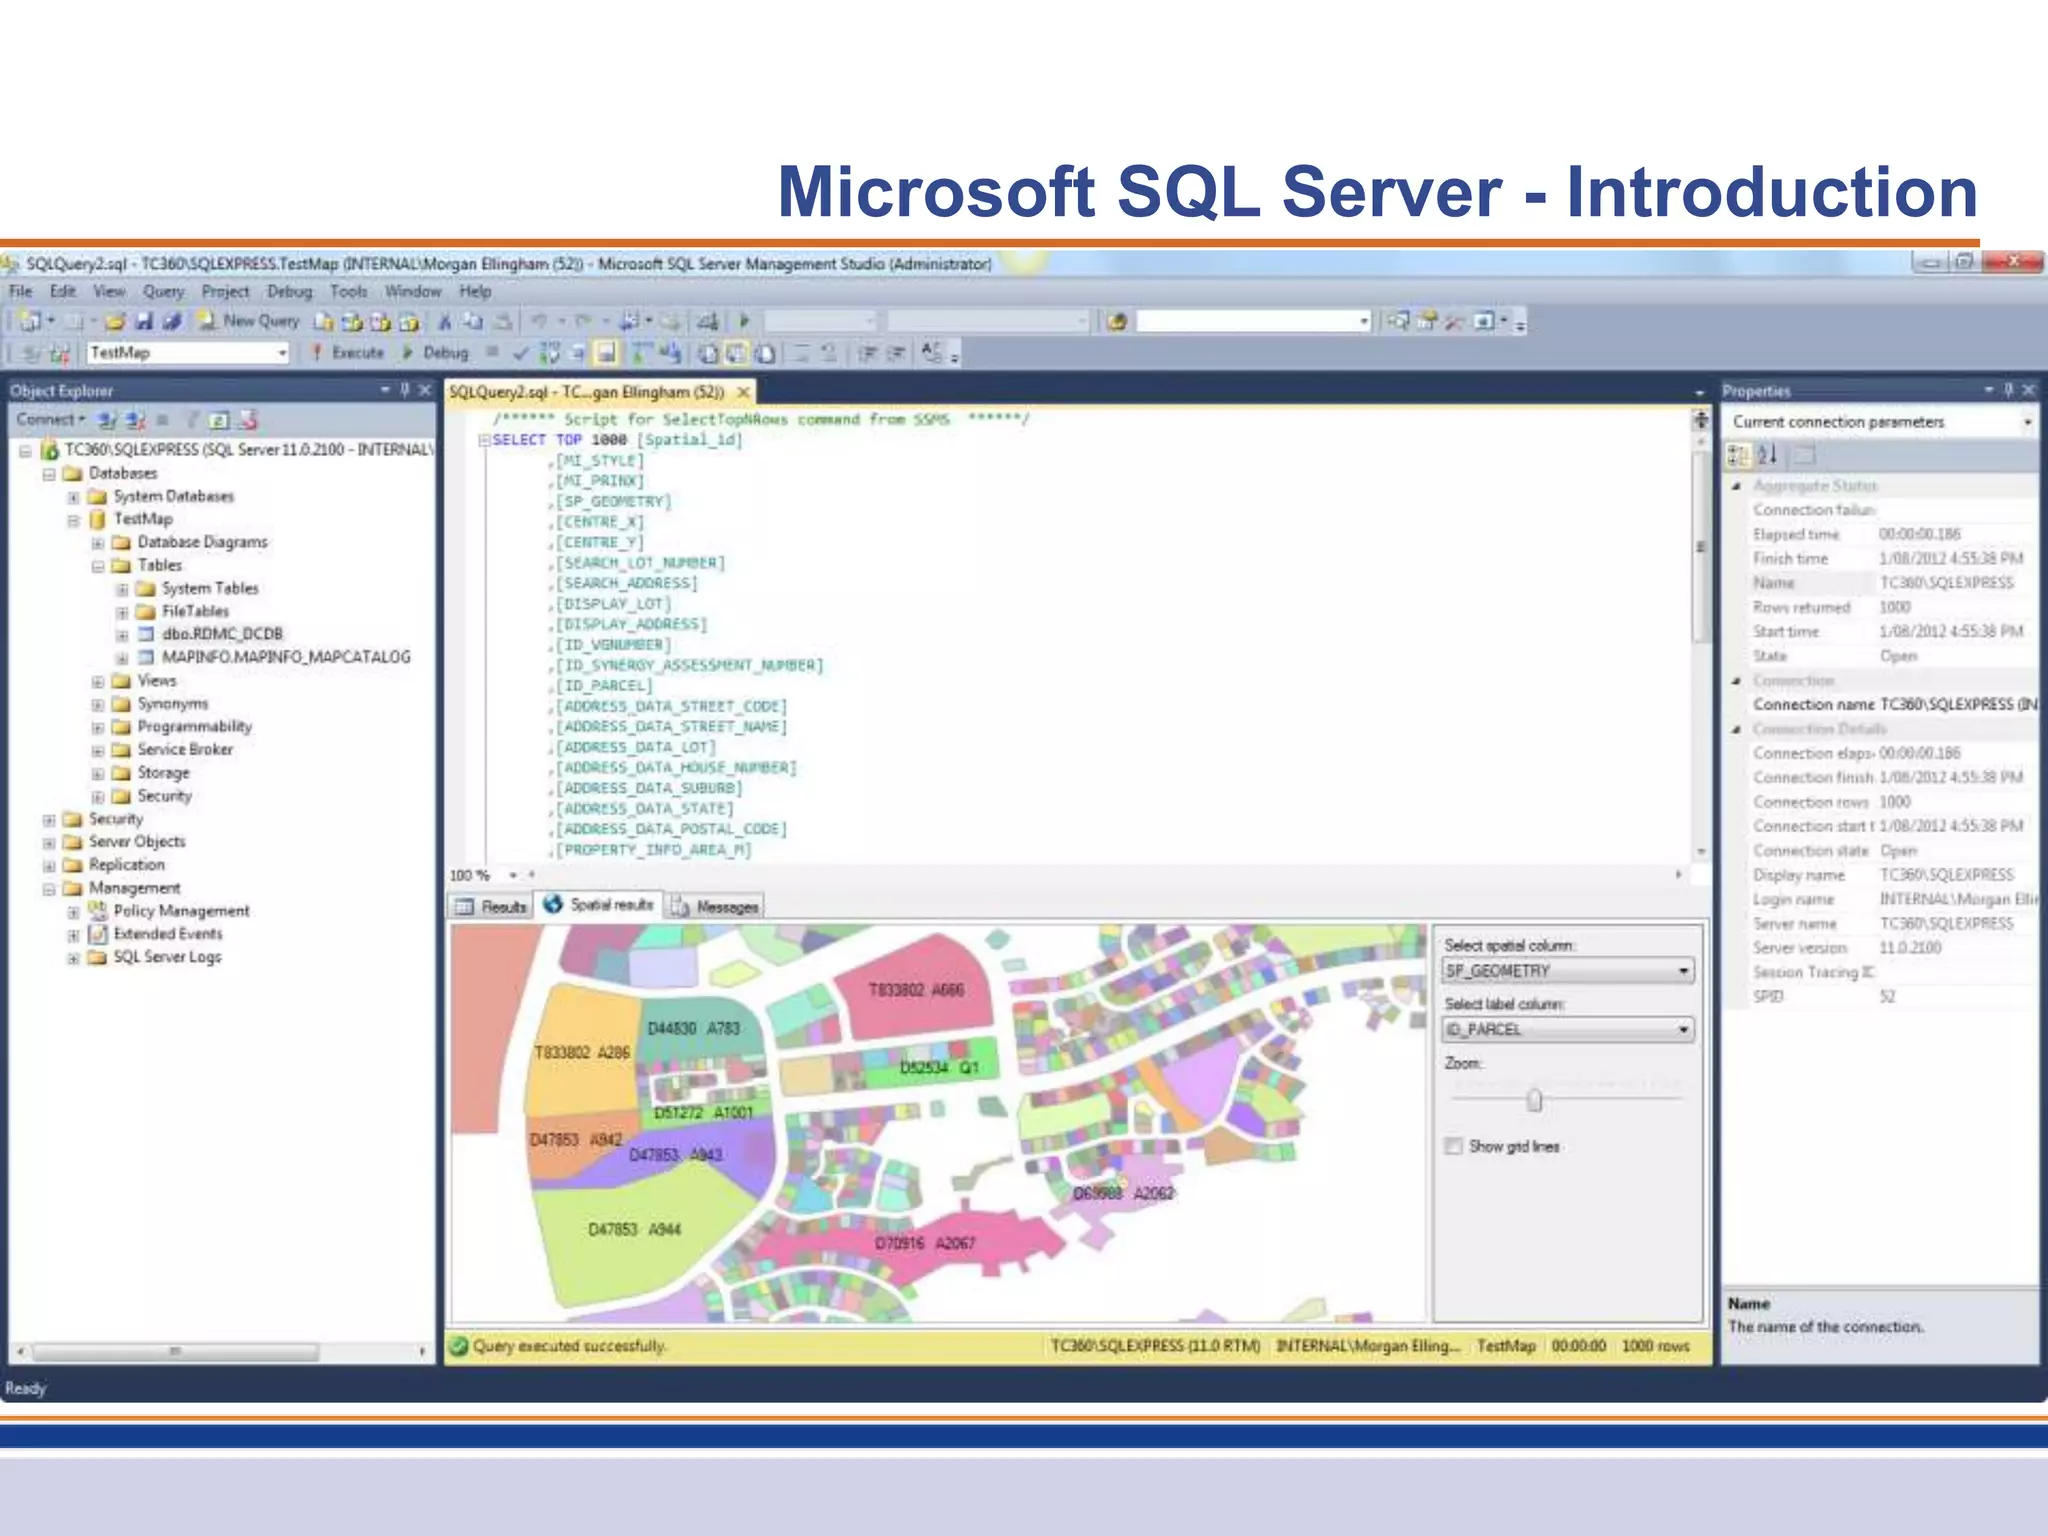Click the Change Connection icon
The image size is (2048, 1536).
60,353
